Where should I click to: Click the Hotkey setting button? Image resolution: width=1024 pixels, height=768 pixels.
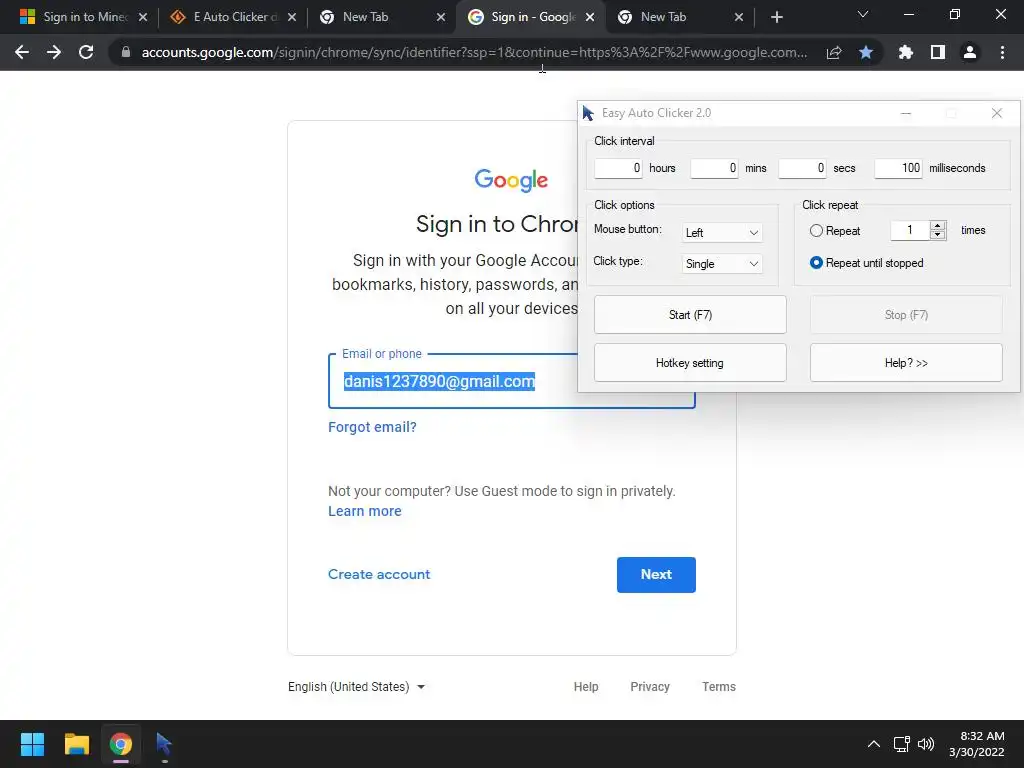coord(690,362)
